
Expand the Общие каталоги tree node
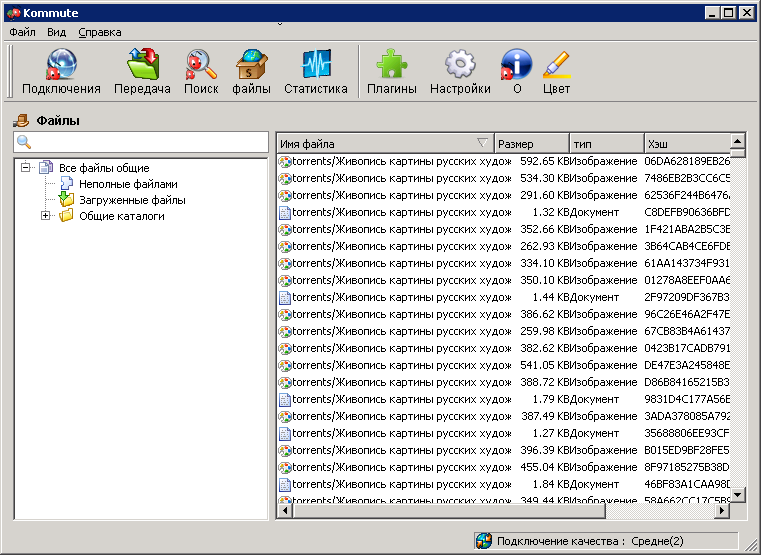click(46, 215)
